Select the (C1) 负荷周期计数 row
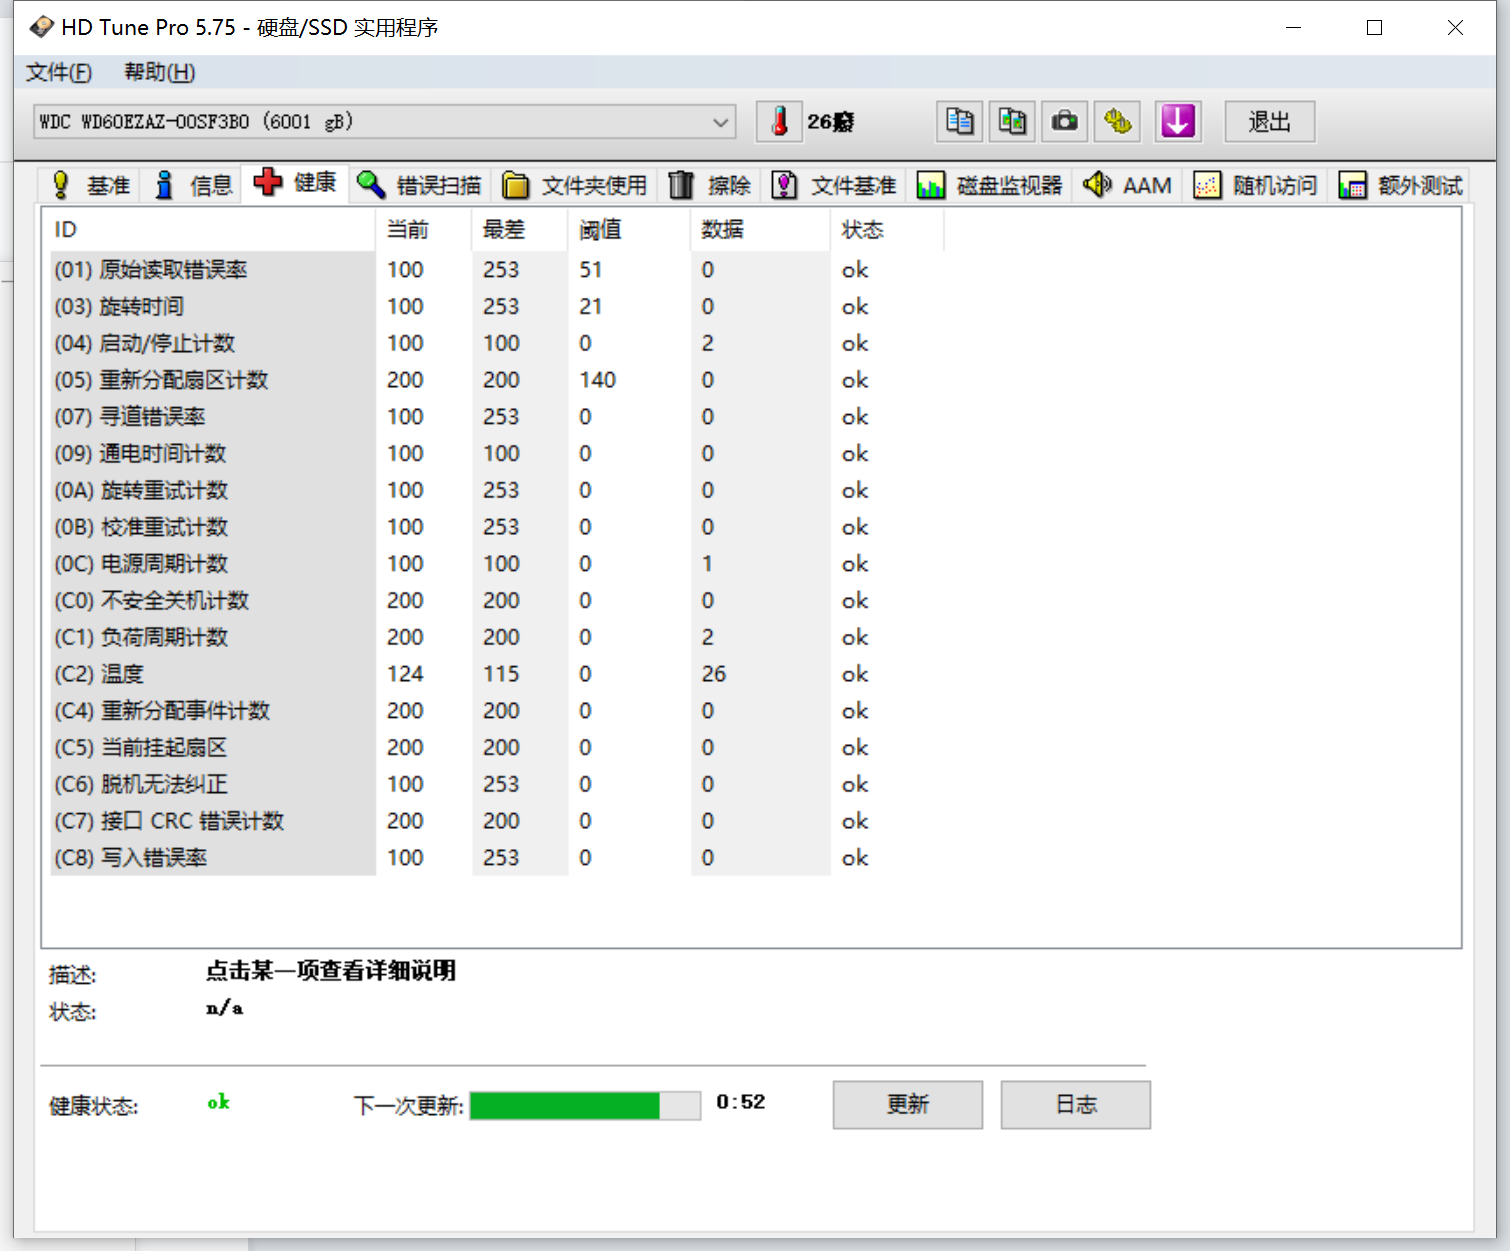1510x1251 pixels. [497, 638]
